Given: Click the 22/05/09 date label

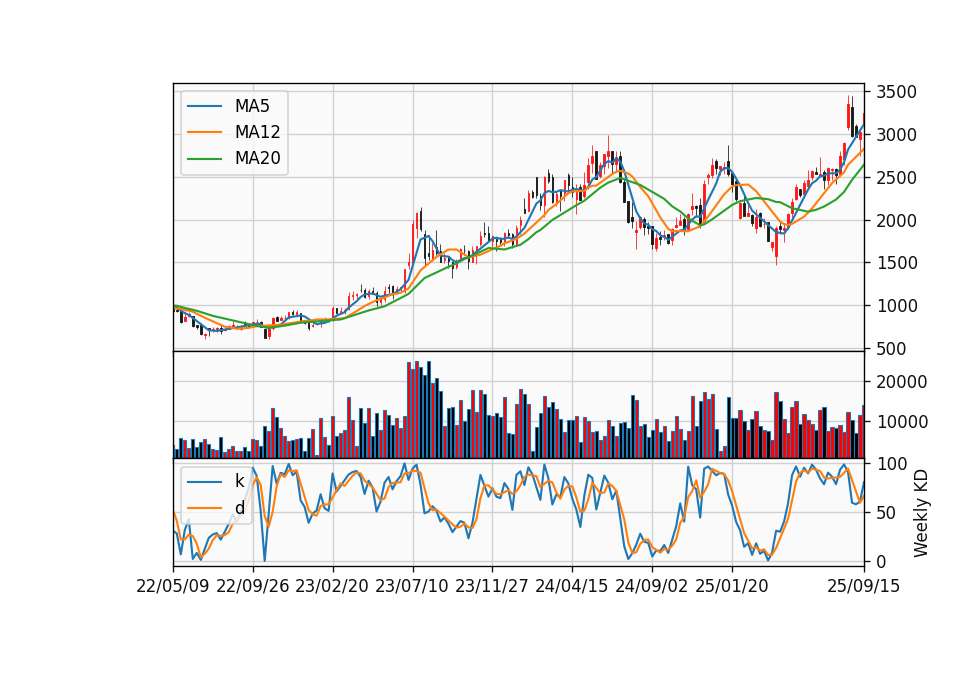Looking at the screenshot, I should point(173,586).
